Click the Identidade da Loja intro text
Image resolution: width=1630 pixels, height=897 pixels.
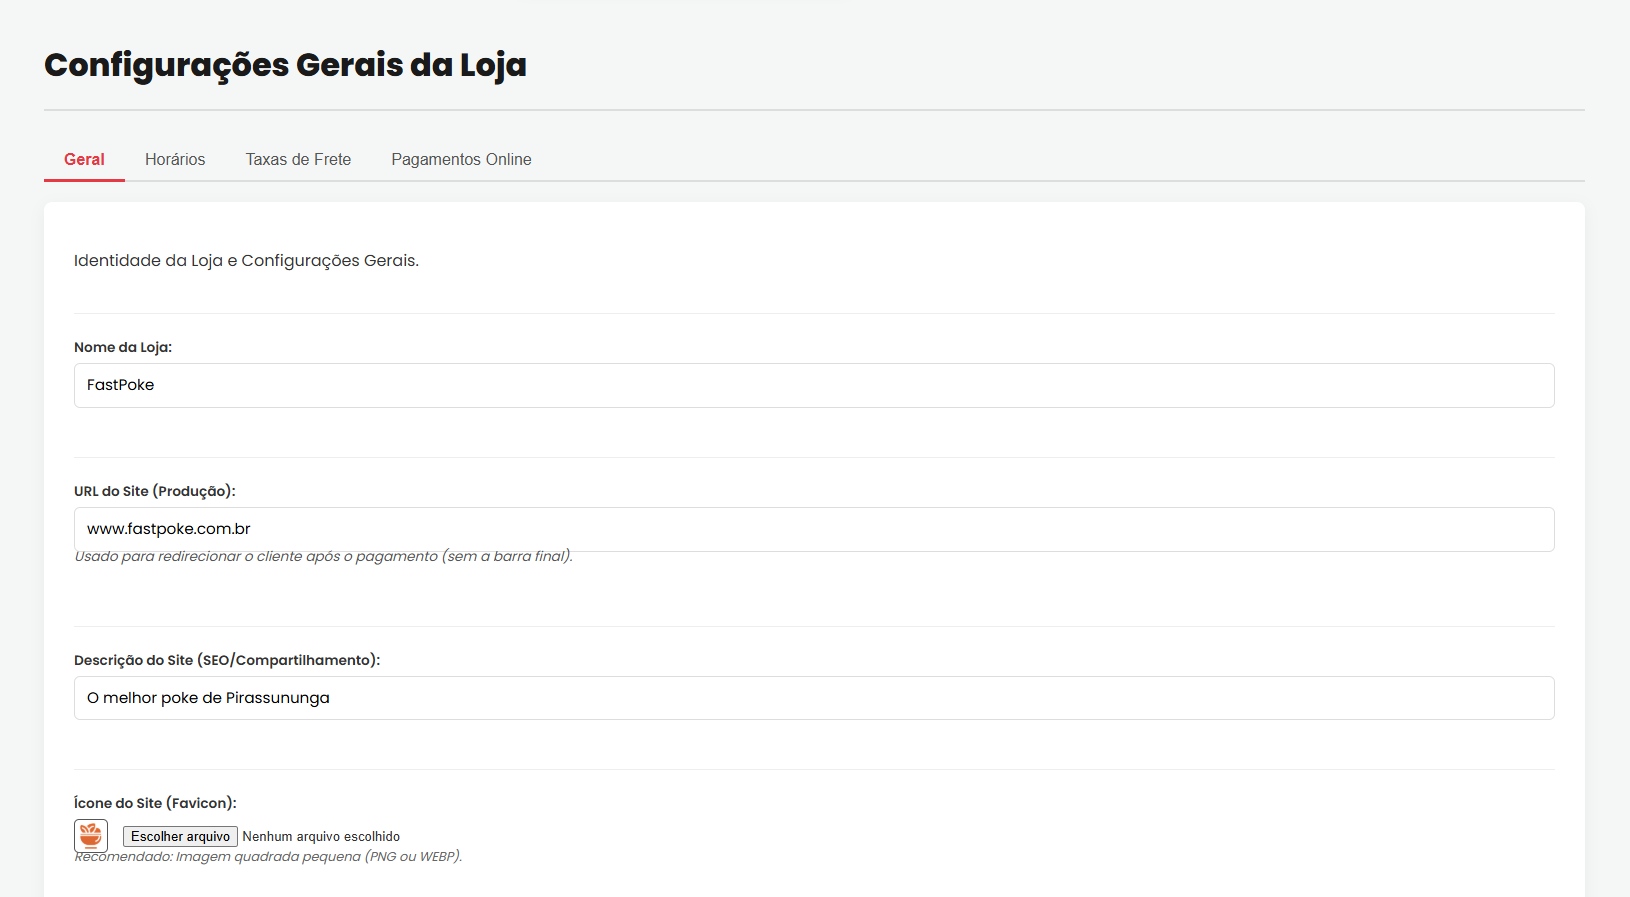(246, 261)
